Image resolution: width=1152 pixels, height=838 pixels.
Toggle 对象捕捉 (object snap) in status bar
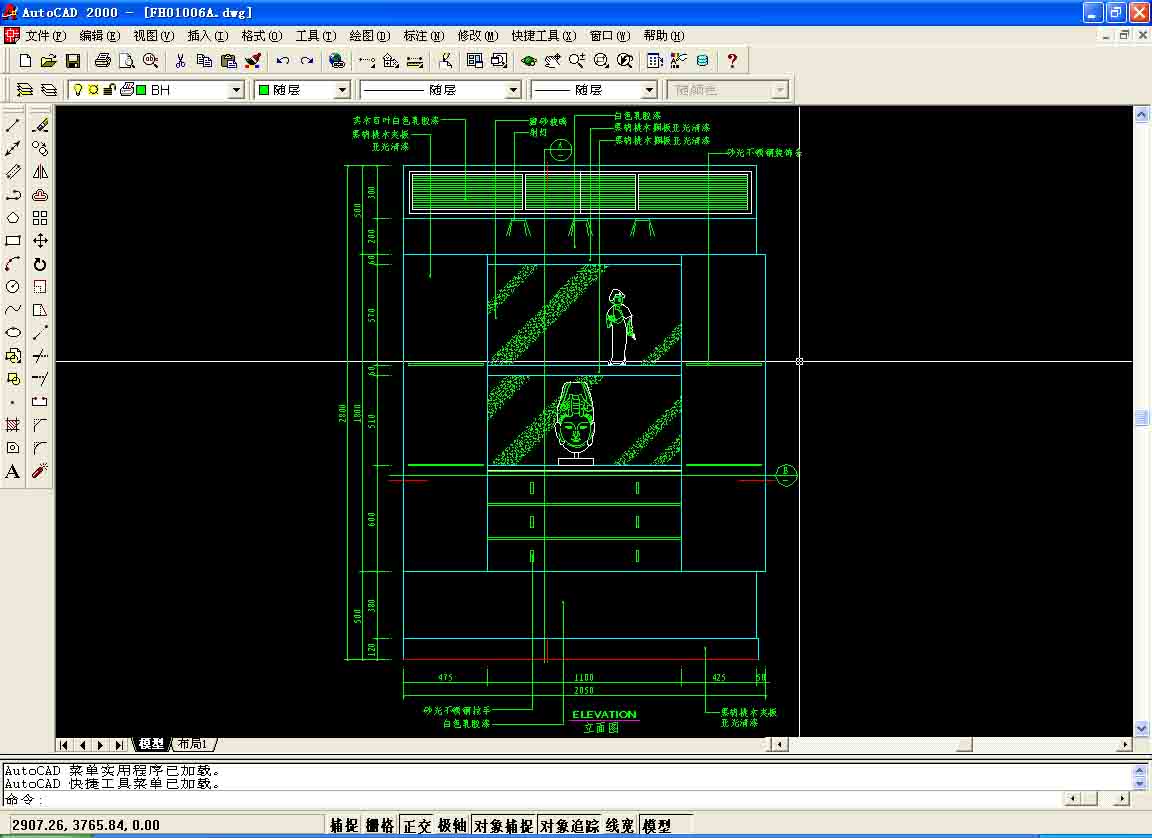pyautogui.click(x=503, y=826)
